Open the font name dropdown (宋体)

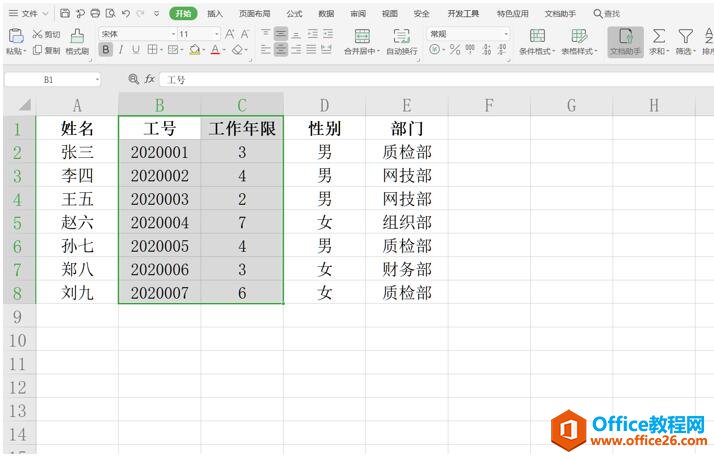173,34
